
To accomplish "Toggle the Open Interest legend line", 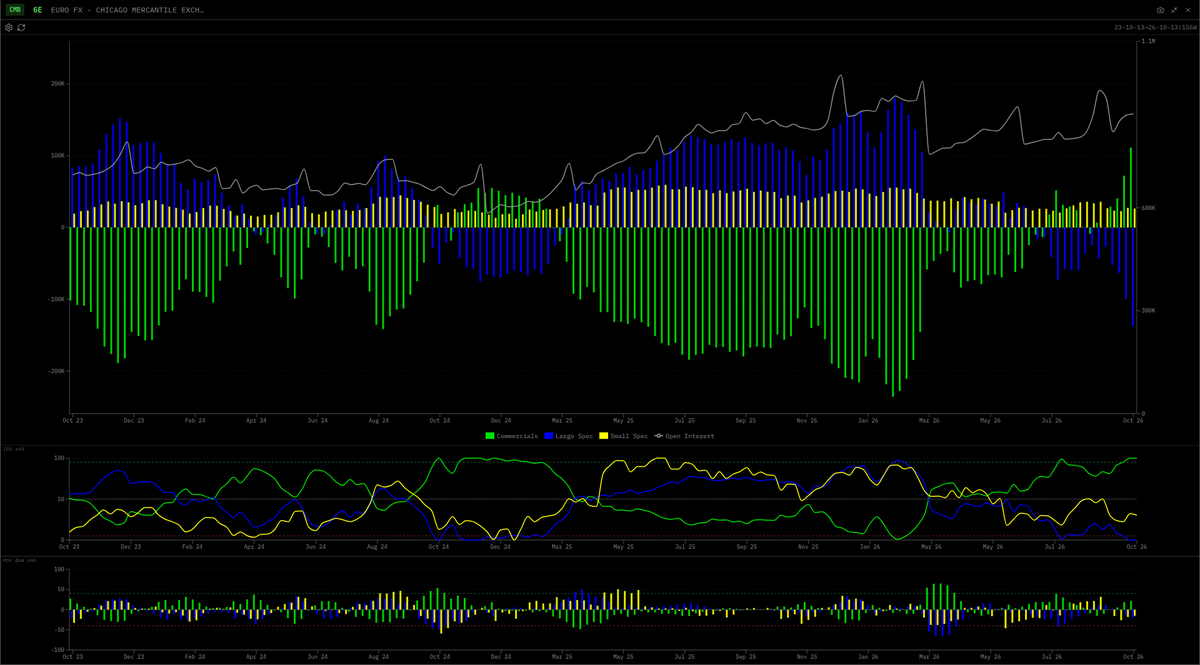I will tap(685, 436).
